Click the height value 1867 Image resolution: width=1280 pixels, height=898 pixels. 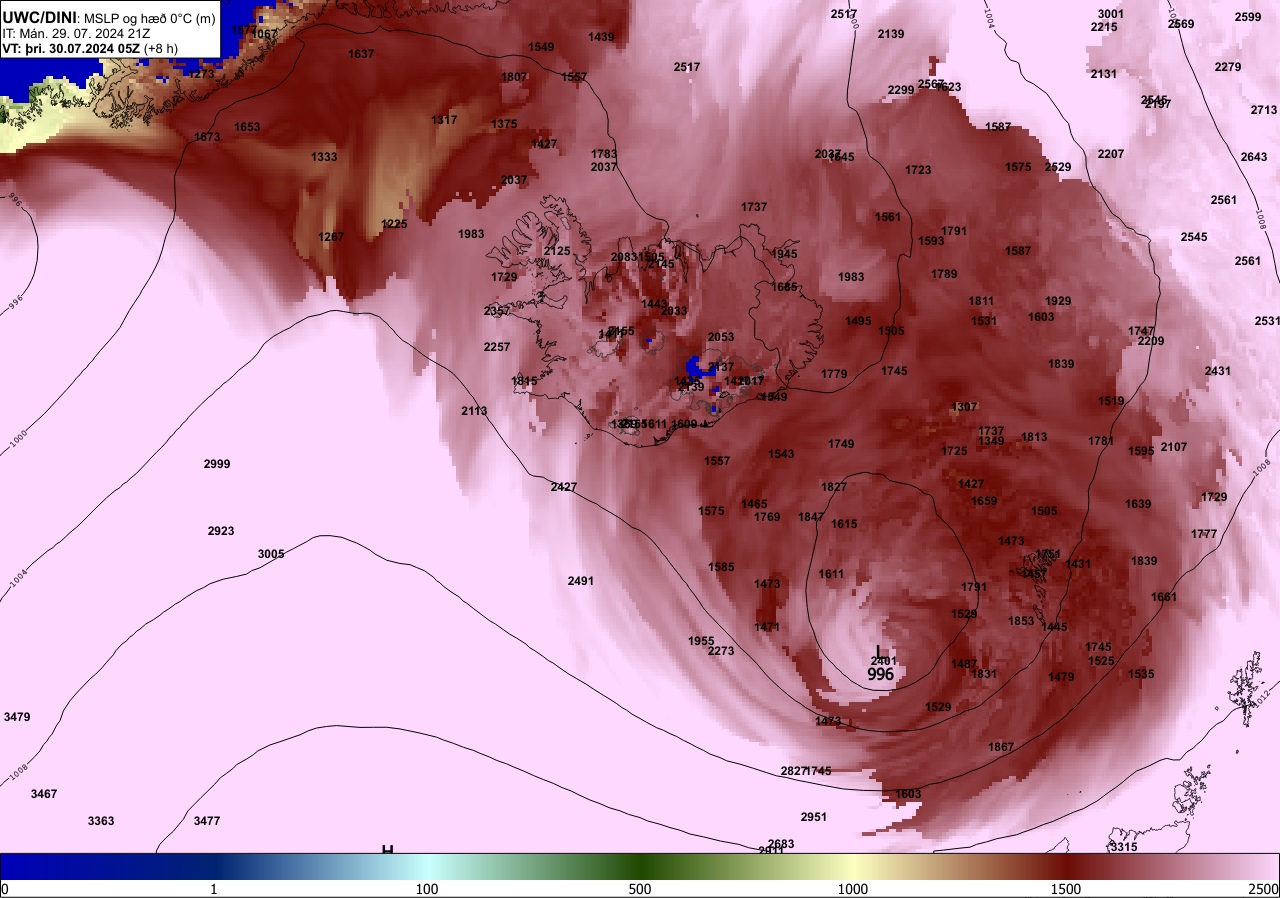tap(1001, 747)
